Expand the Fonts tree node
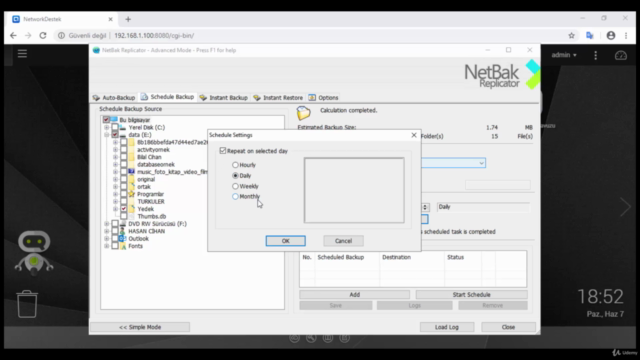The width and height of the screenshot is (640, 360). tap(107, 246)
